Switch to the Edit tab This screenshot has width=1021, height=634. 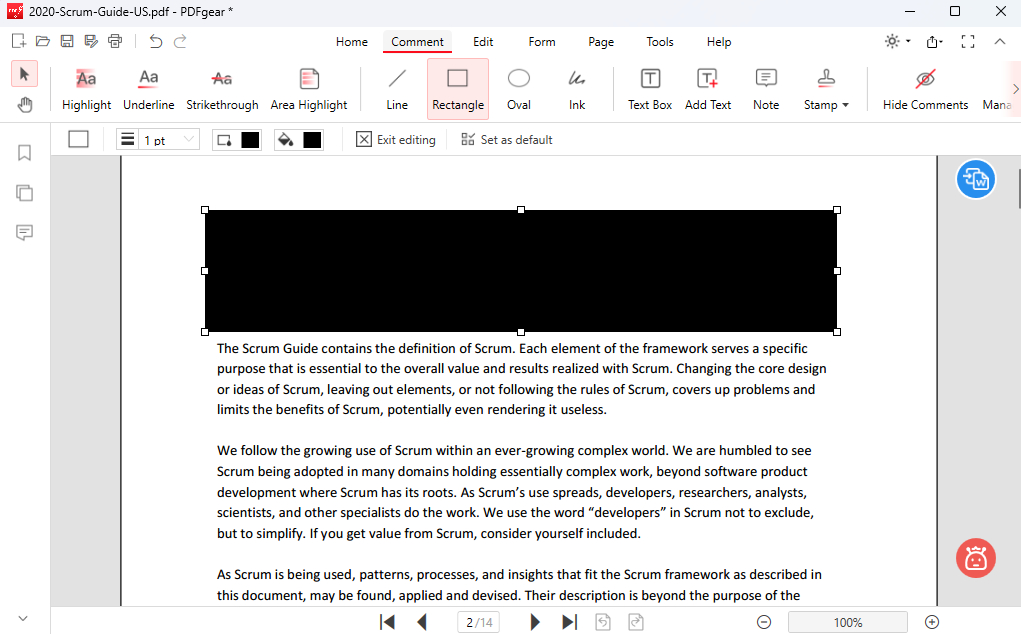pos(483,42)
